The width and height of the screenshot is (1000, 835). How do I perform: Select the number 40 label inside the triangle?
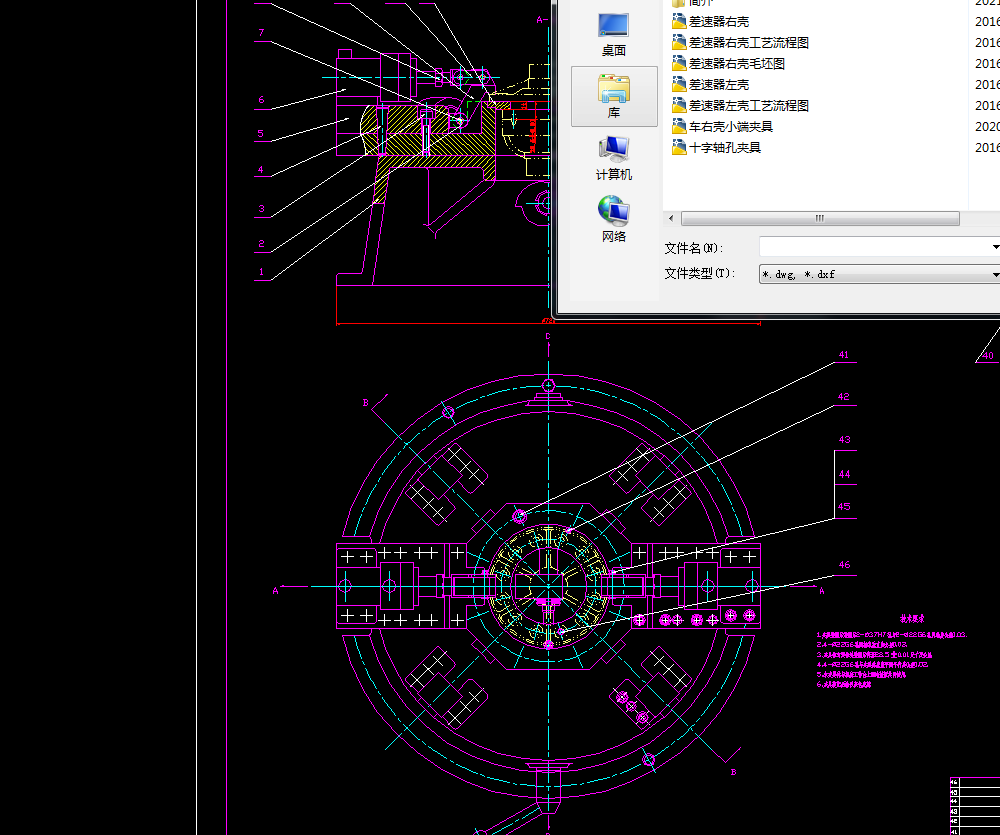[x=988, y=356]
